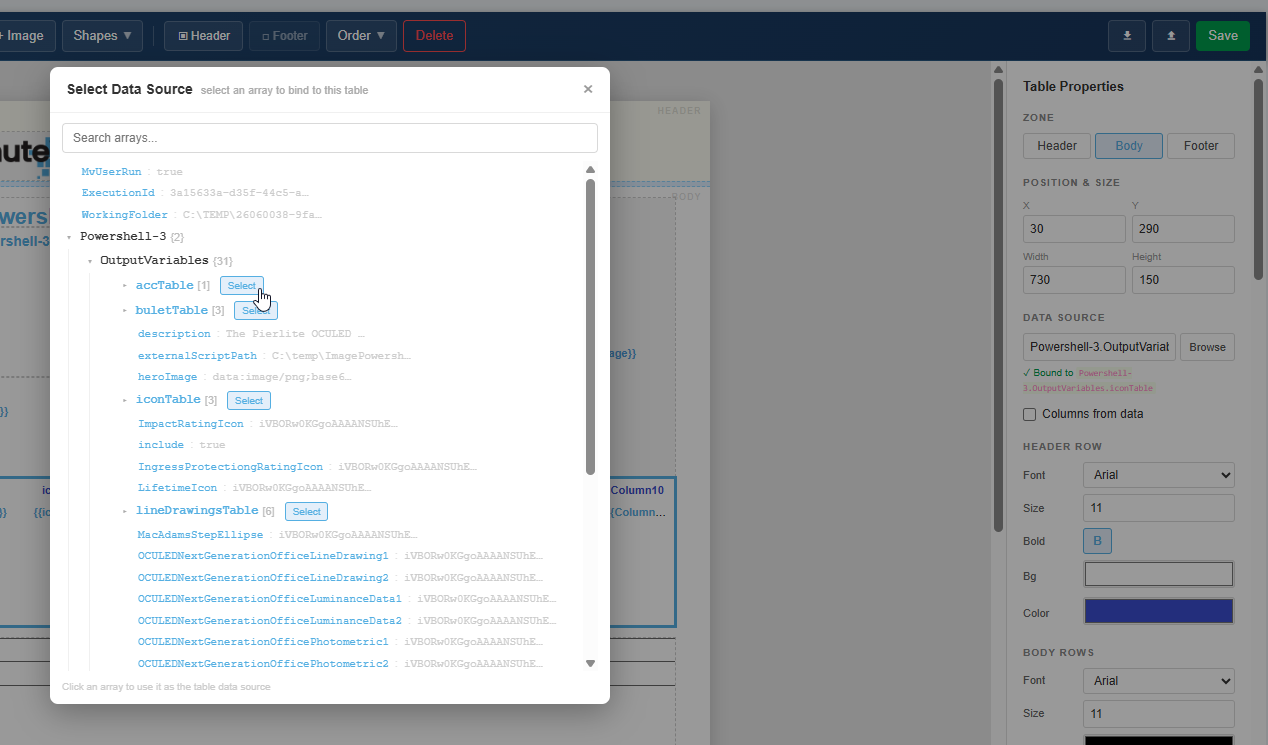Click the tree scrollbar down arrow
The height and width of the screenshot is (745, 1268).
pos(590,663)
